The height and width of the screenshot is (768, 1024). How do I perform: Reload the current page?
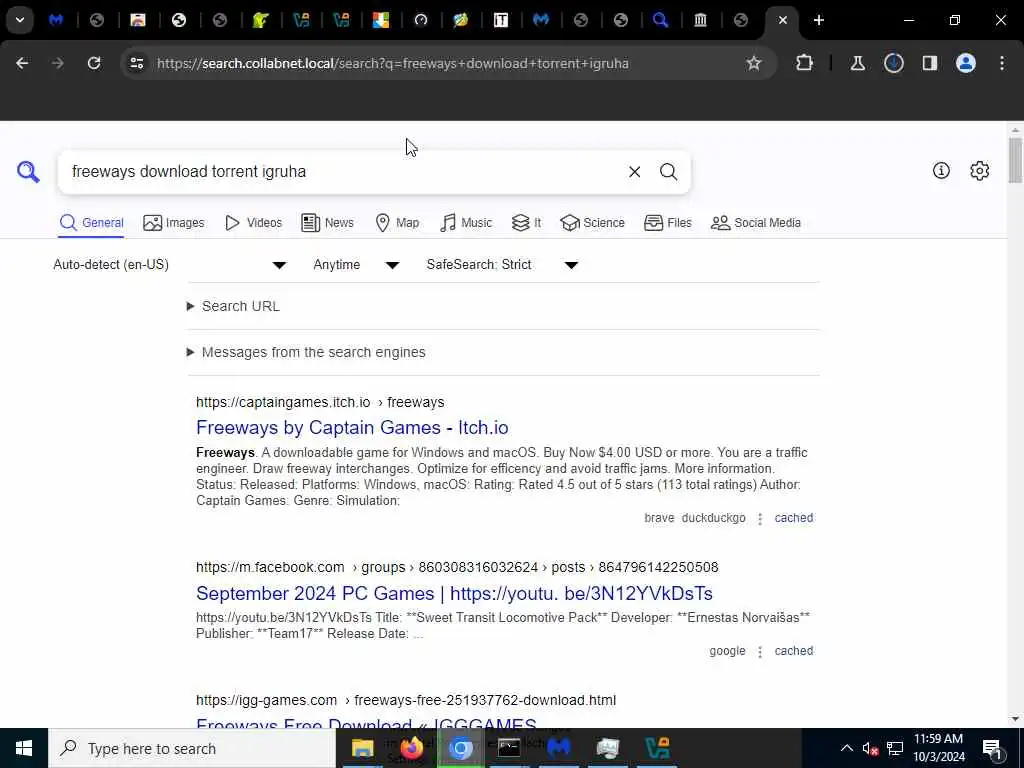(94, 63)
